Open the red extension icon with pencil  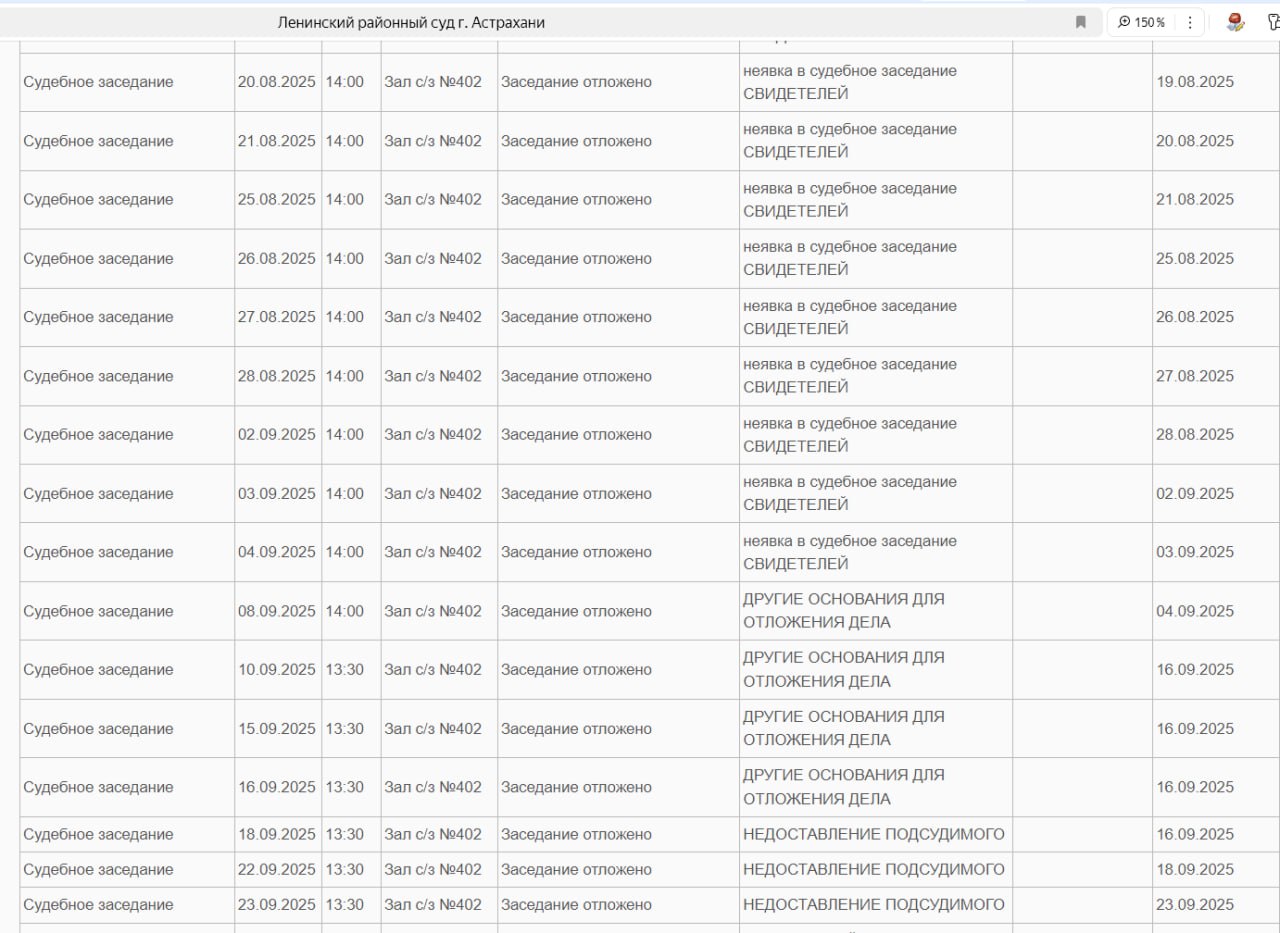(x=1235, y=22)
